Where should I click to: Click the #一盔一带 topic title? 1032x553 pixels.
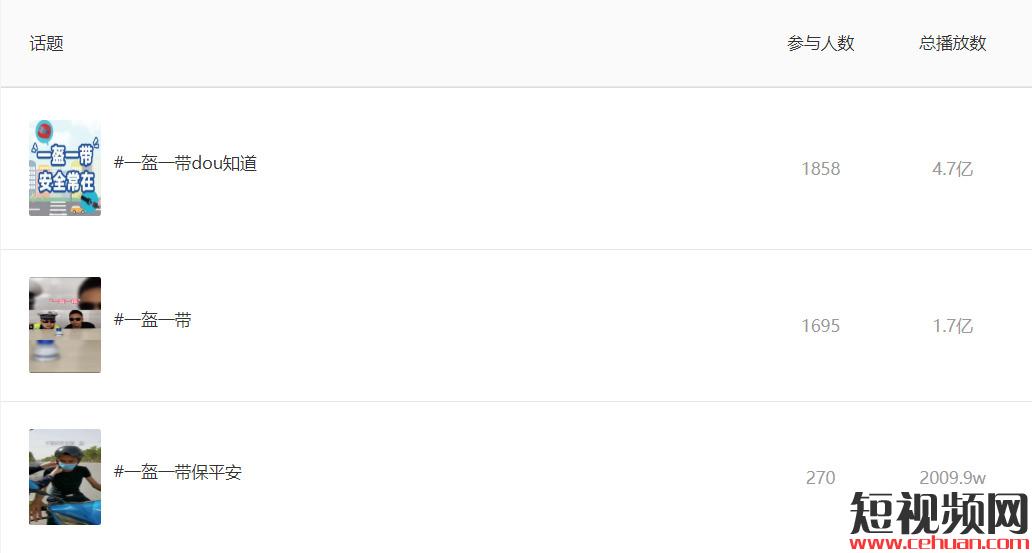pyautogui.click(x=152, y=320)
